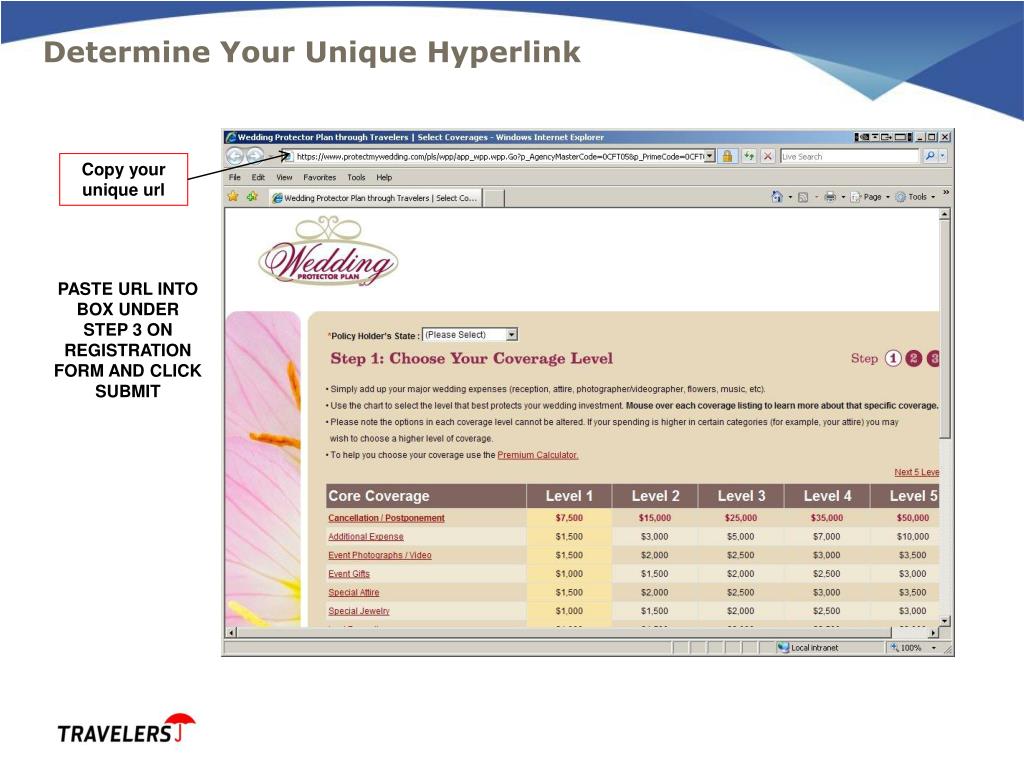The width and height of the screenshot is (1024, 768).
Task: Click the Level 1 column header
Action: pos(569,496)
